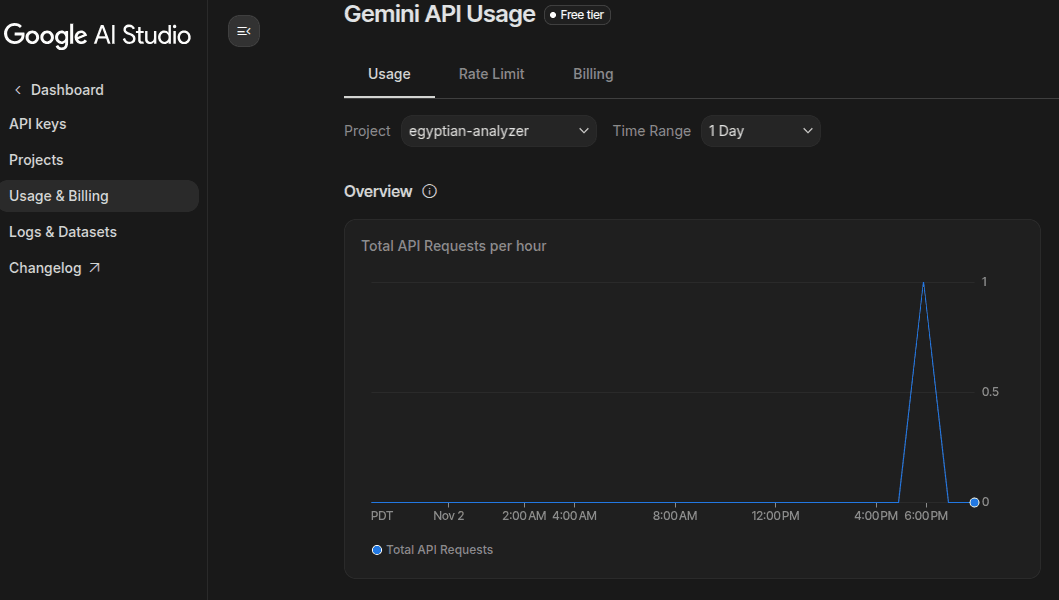
Task: Click the back chevron beside Dashboard
Action: [18, 90]
